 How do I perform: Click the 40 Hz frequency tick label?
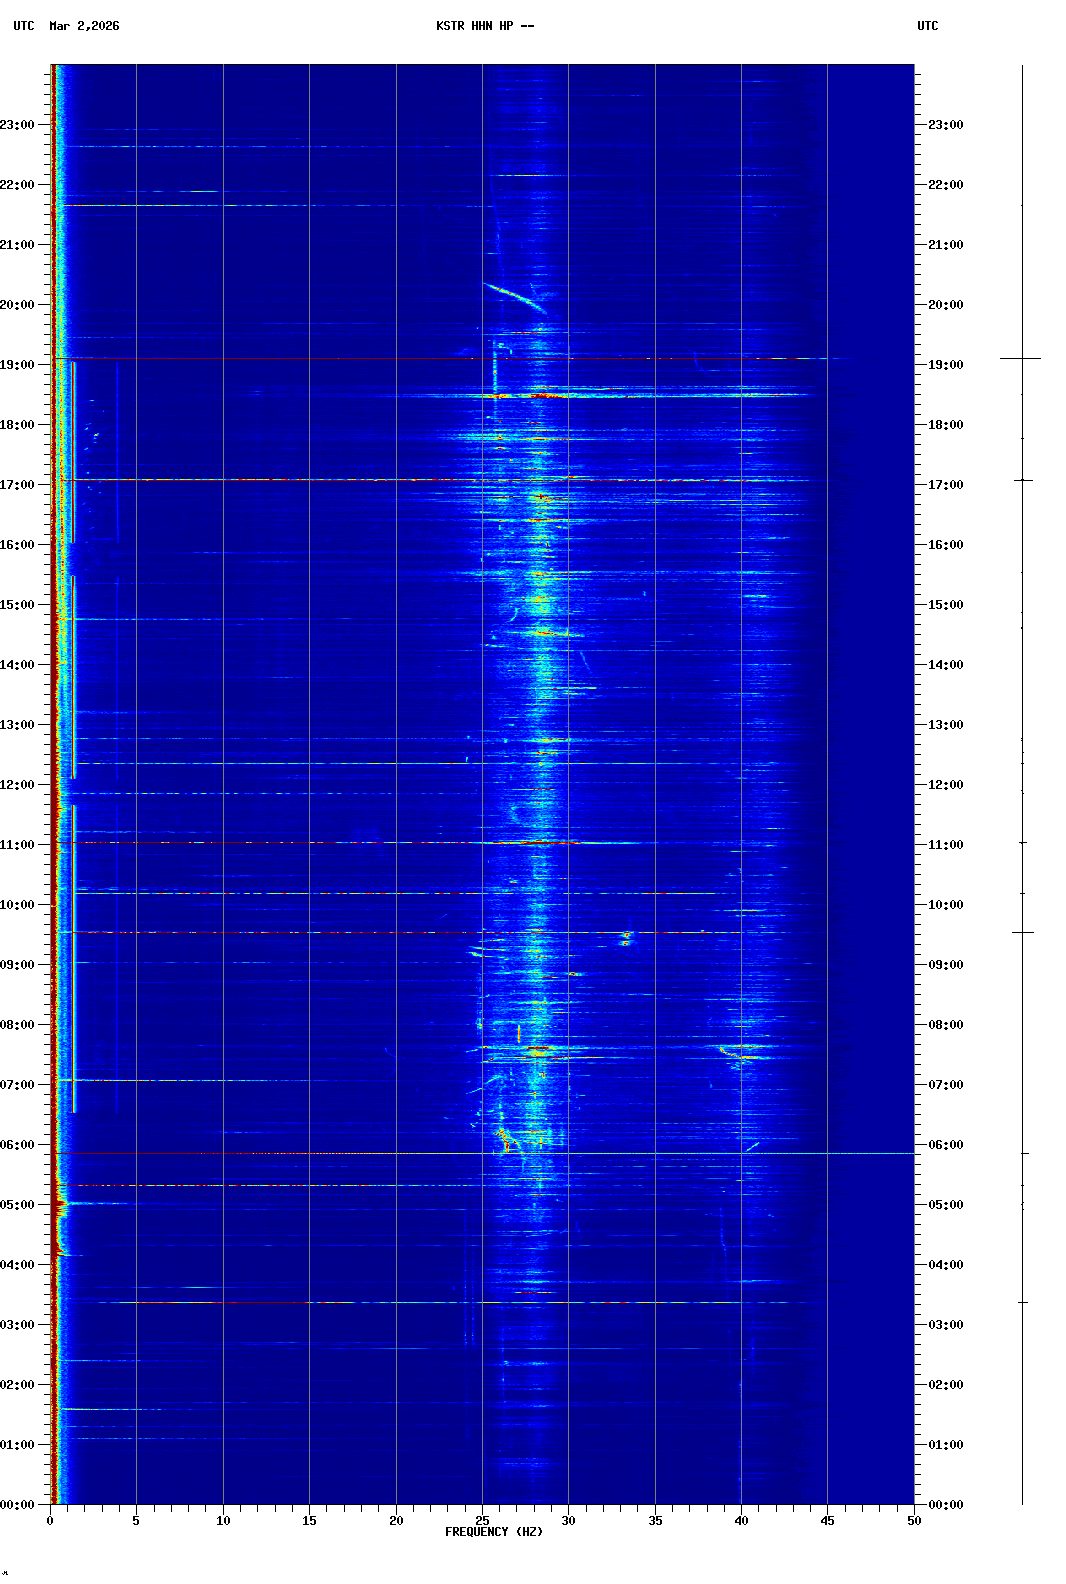tap(741, 1521)
